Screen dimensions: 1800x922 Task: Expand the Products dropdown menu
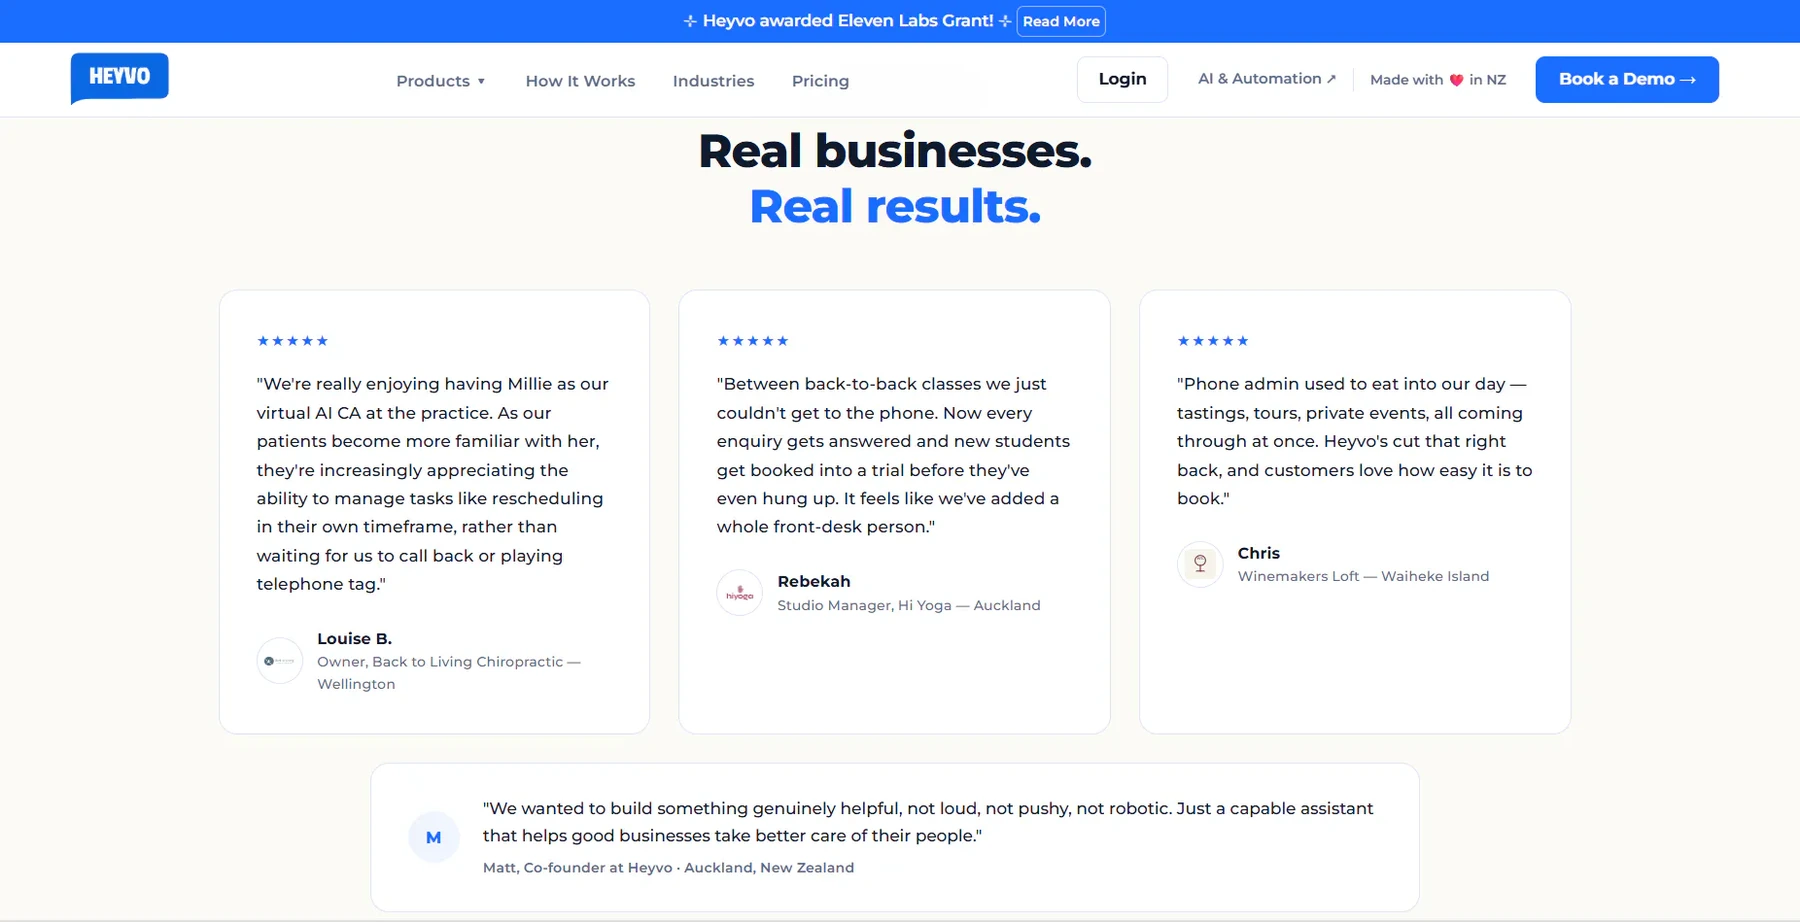click(441, 81)
